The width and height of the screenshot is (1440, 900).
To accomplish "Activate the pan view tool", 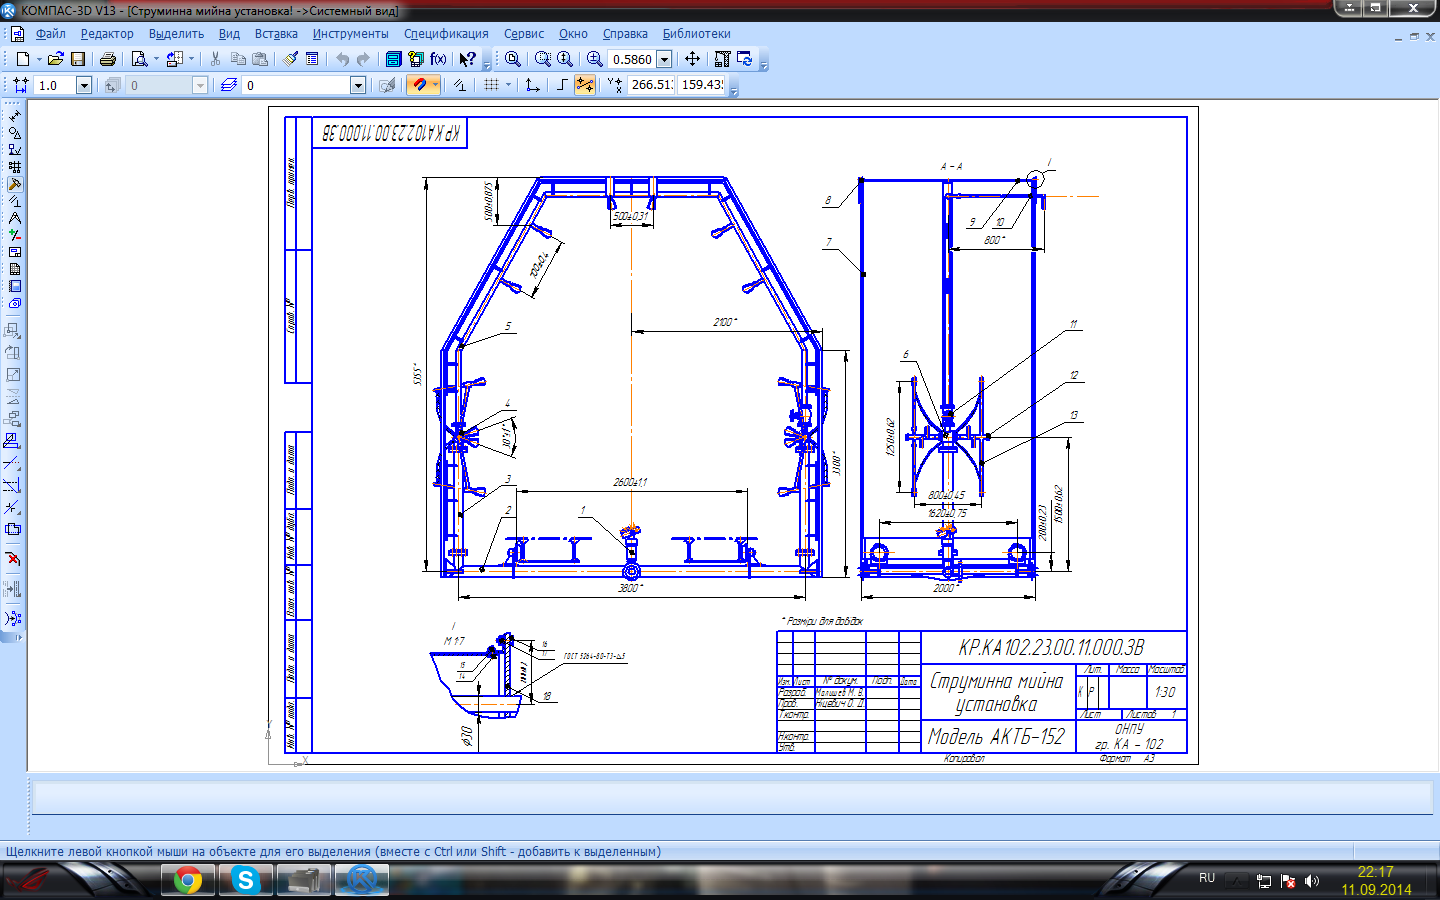I will [692, 59].
